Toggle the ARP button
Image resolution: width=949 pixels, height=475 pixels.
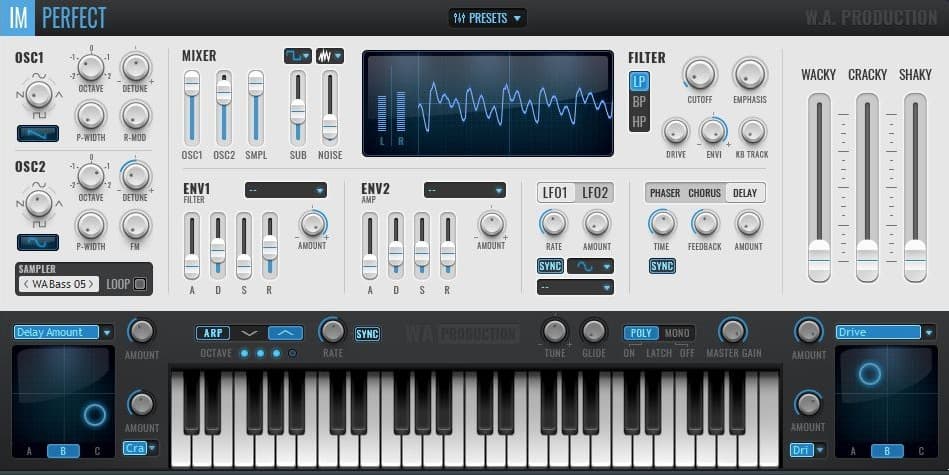click(212, 333)
